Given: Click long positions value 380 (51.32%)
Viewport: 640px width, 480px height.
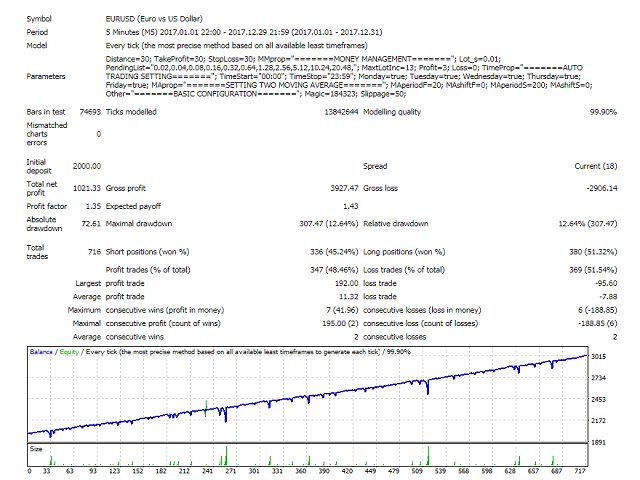Looking at the screenshot, I should click(x=593, y=252).
